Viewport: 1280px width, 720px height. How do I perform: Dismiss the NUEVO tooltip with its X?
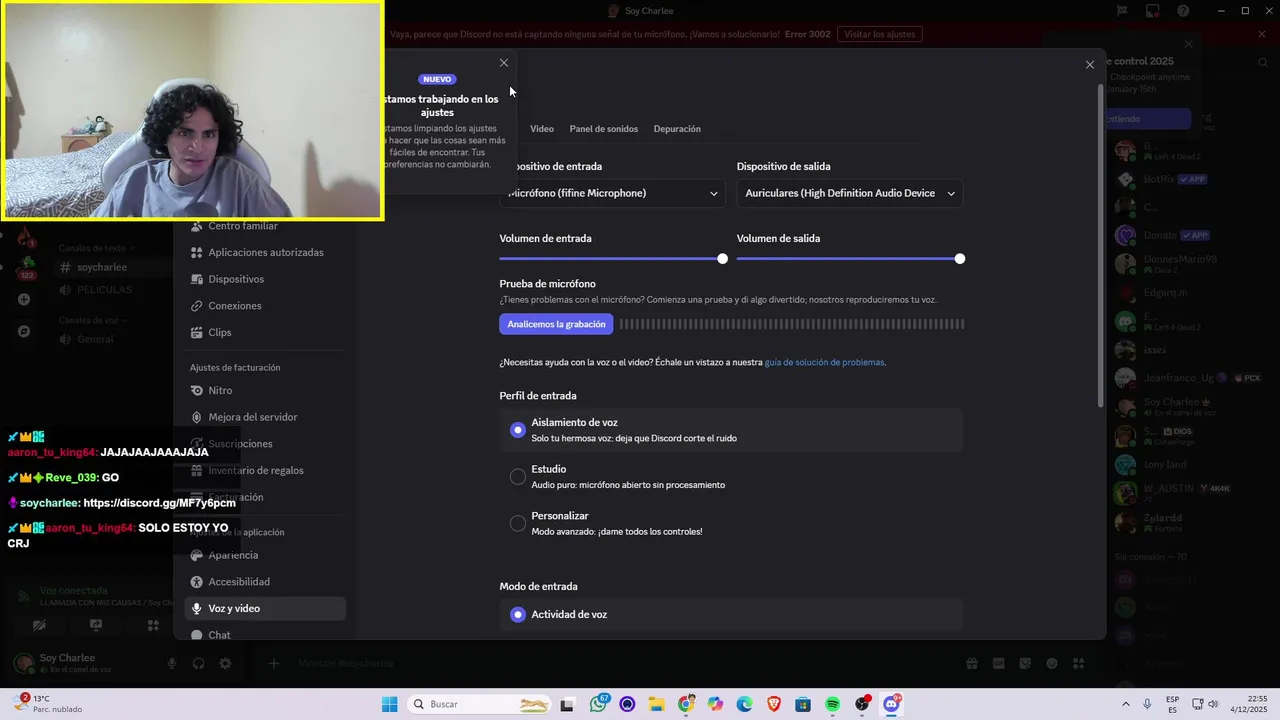click(x=504, y=63)
